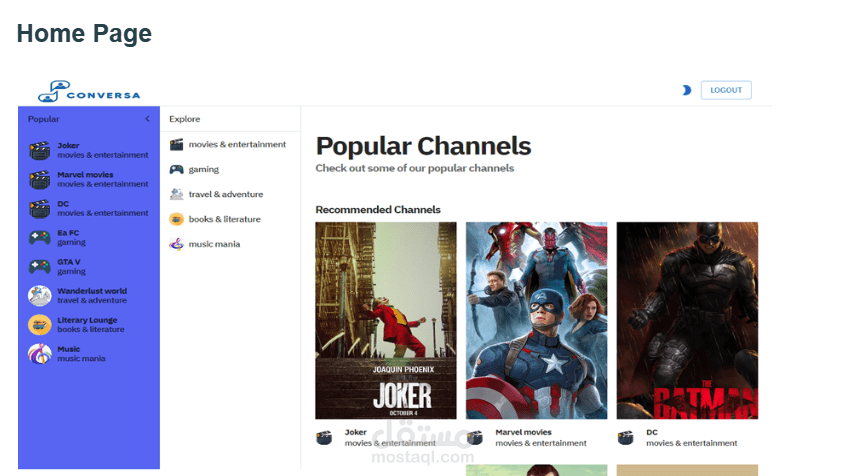Open the Marvel movies channel name in sidebar

(x=85, y=175)
